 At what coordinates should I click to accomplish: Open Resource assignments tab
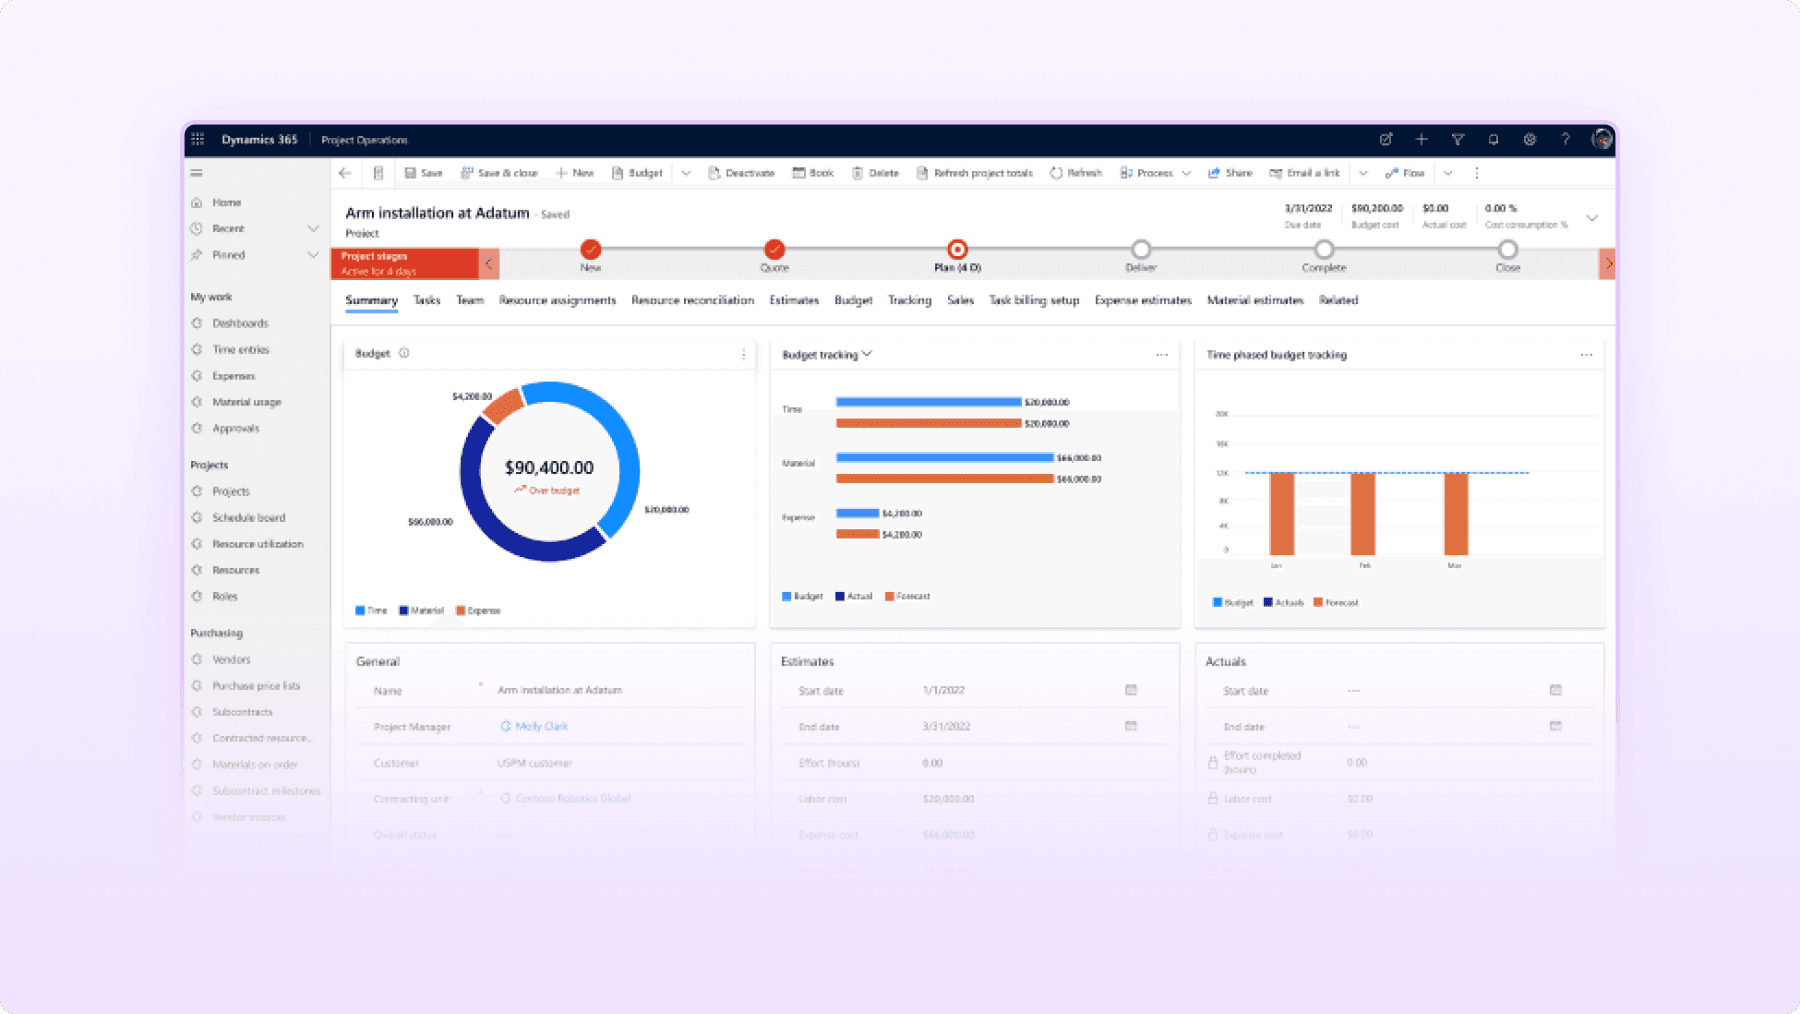[557, 300]
